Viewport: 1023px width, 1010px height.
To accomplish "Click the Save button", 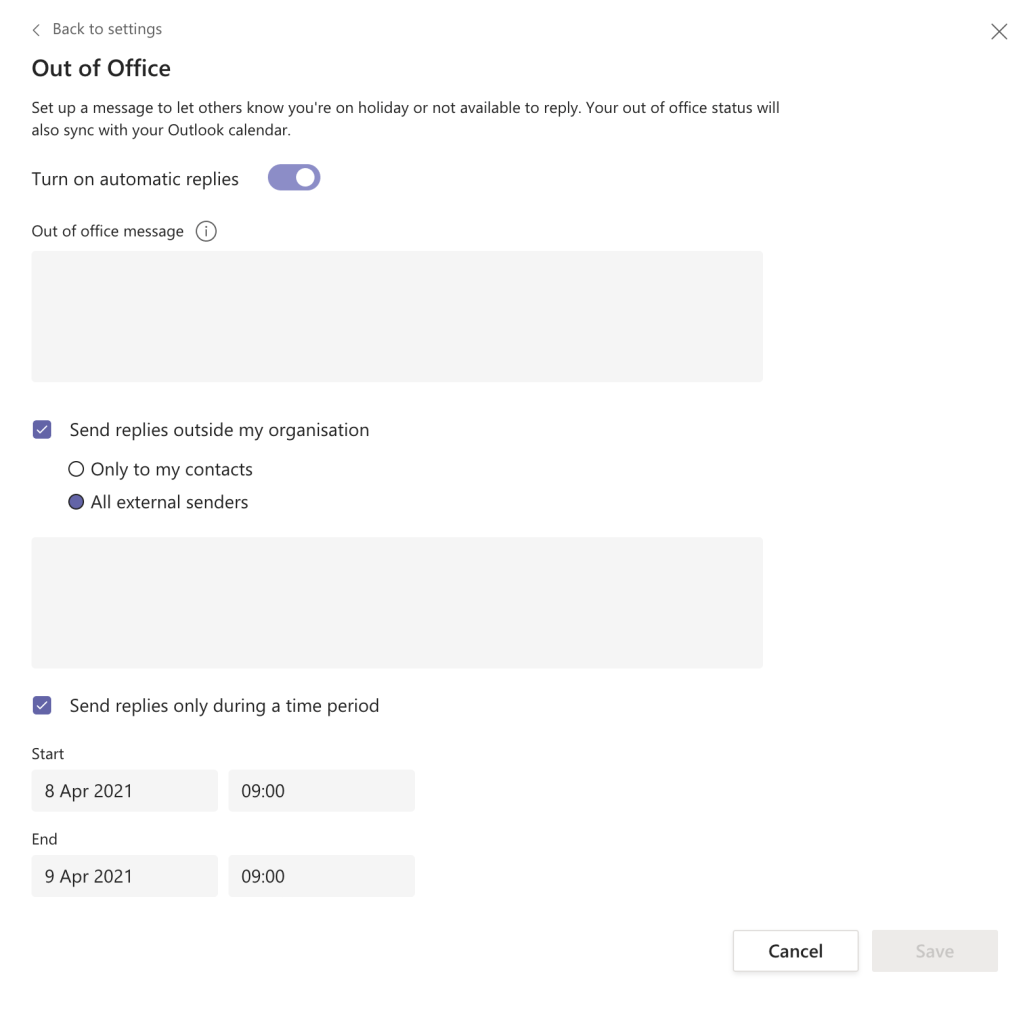I will (934, 951).
